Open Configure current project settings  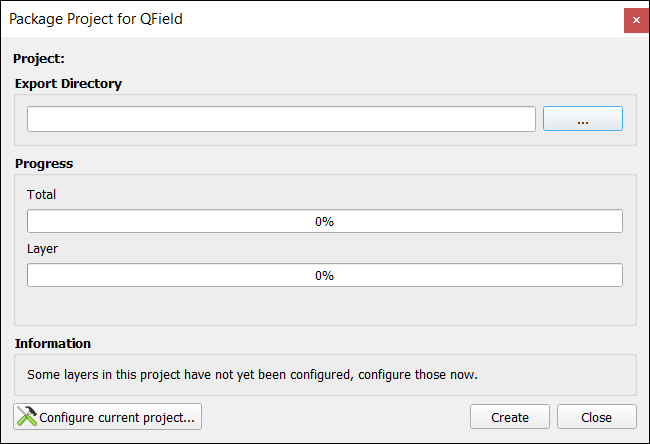[107, 417]
